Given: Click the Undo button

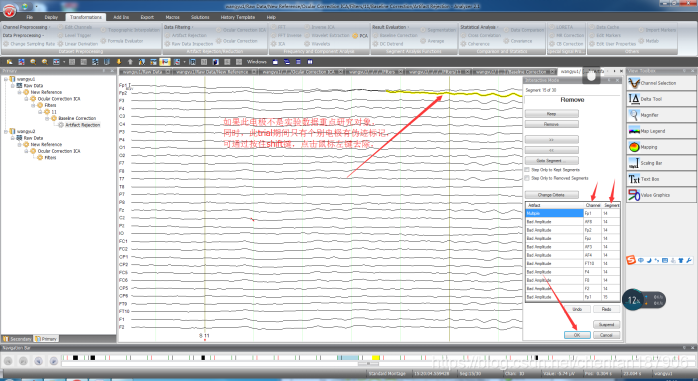Looking at the screenshot, I should (x=577, y=309).
